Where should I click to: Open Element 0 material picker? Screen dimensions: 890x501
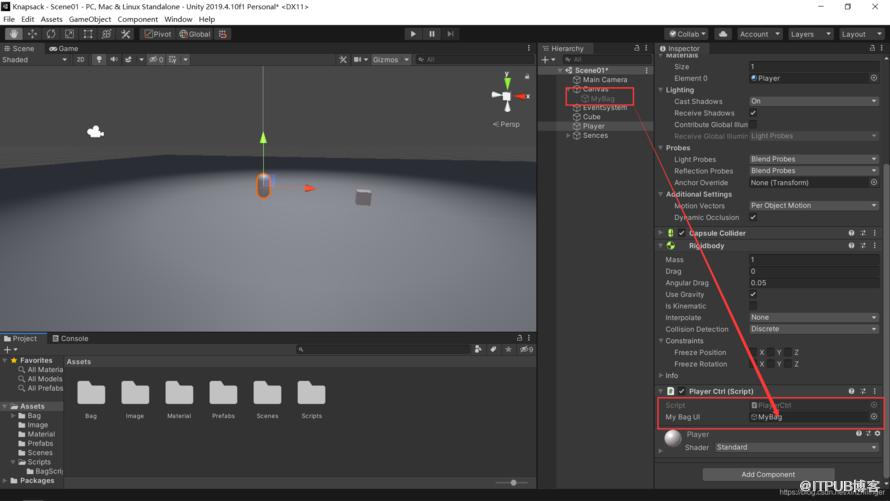[x=874, y=78]
